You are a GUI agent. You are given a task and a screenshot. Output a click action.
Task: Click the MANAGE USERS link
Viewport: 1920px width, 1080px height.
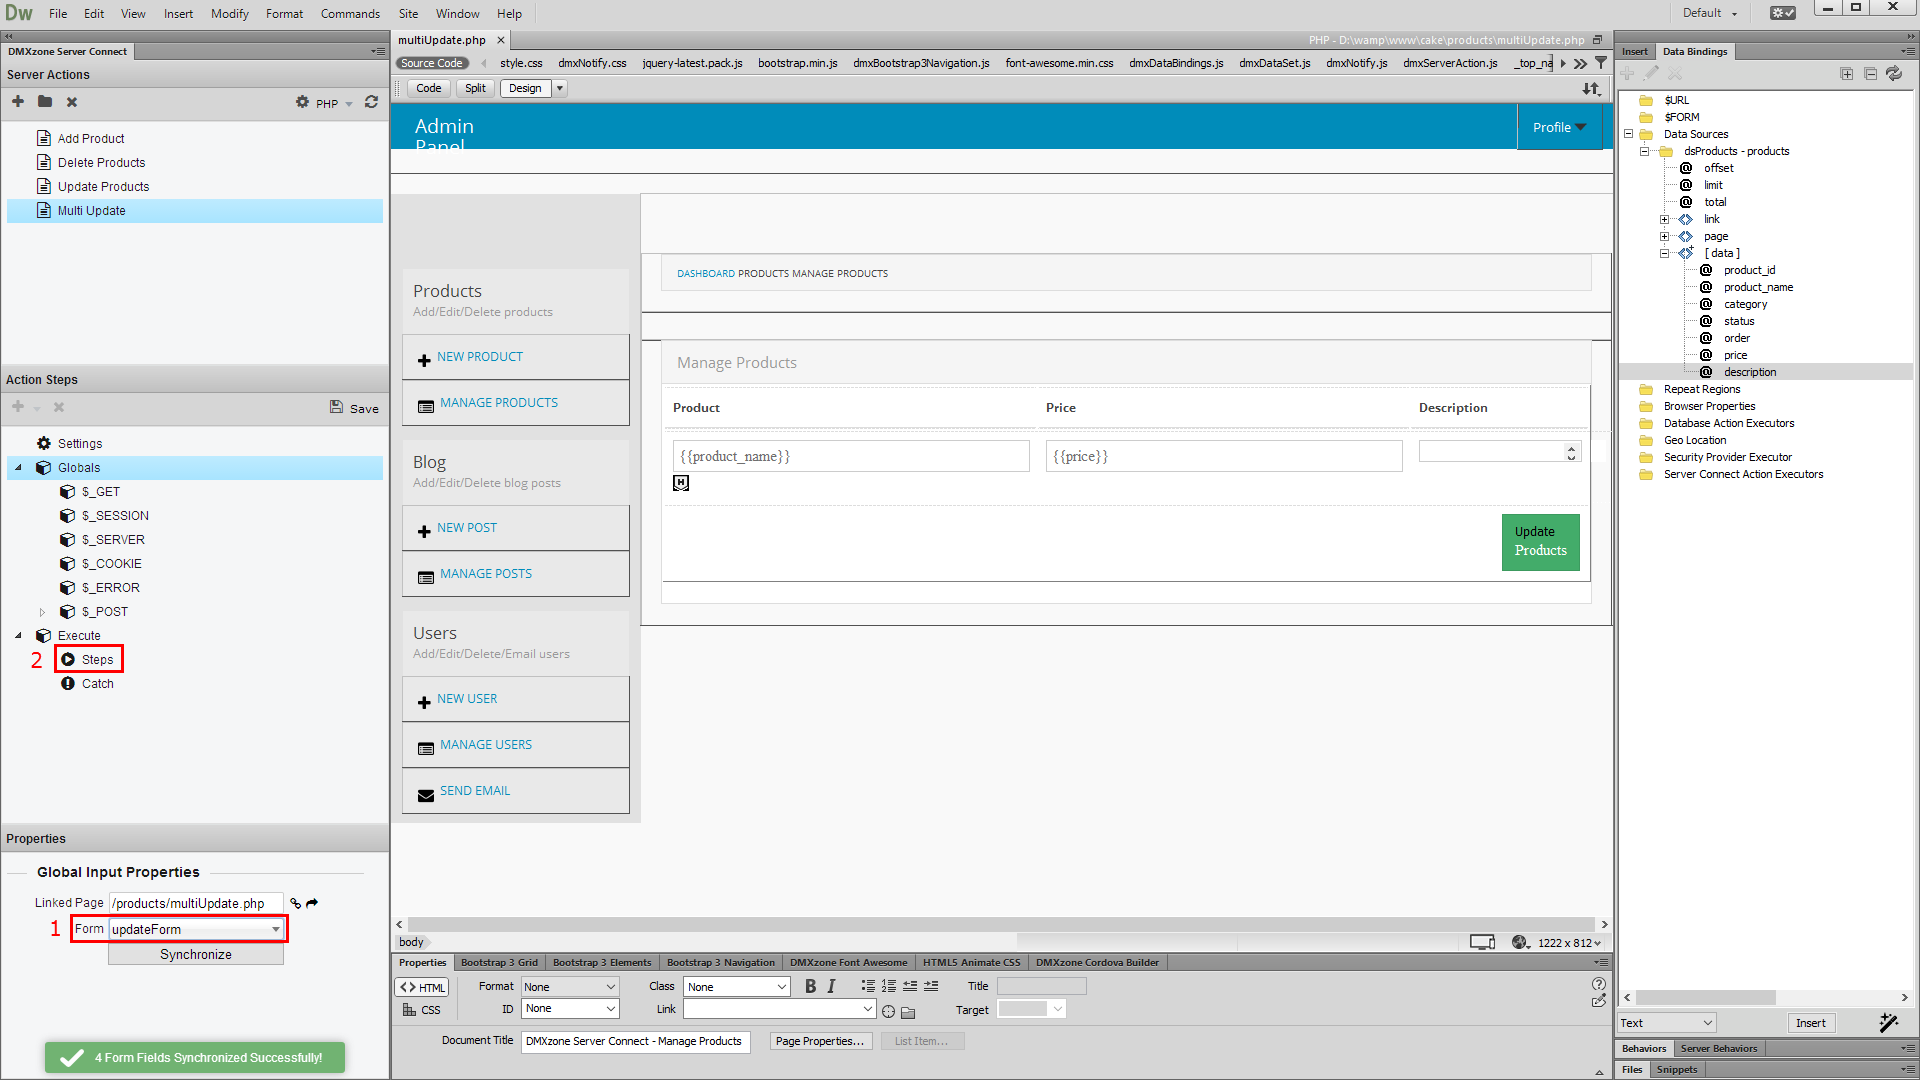click(x=486, y=745)
